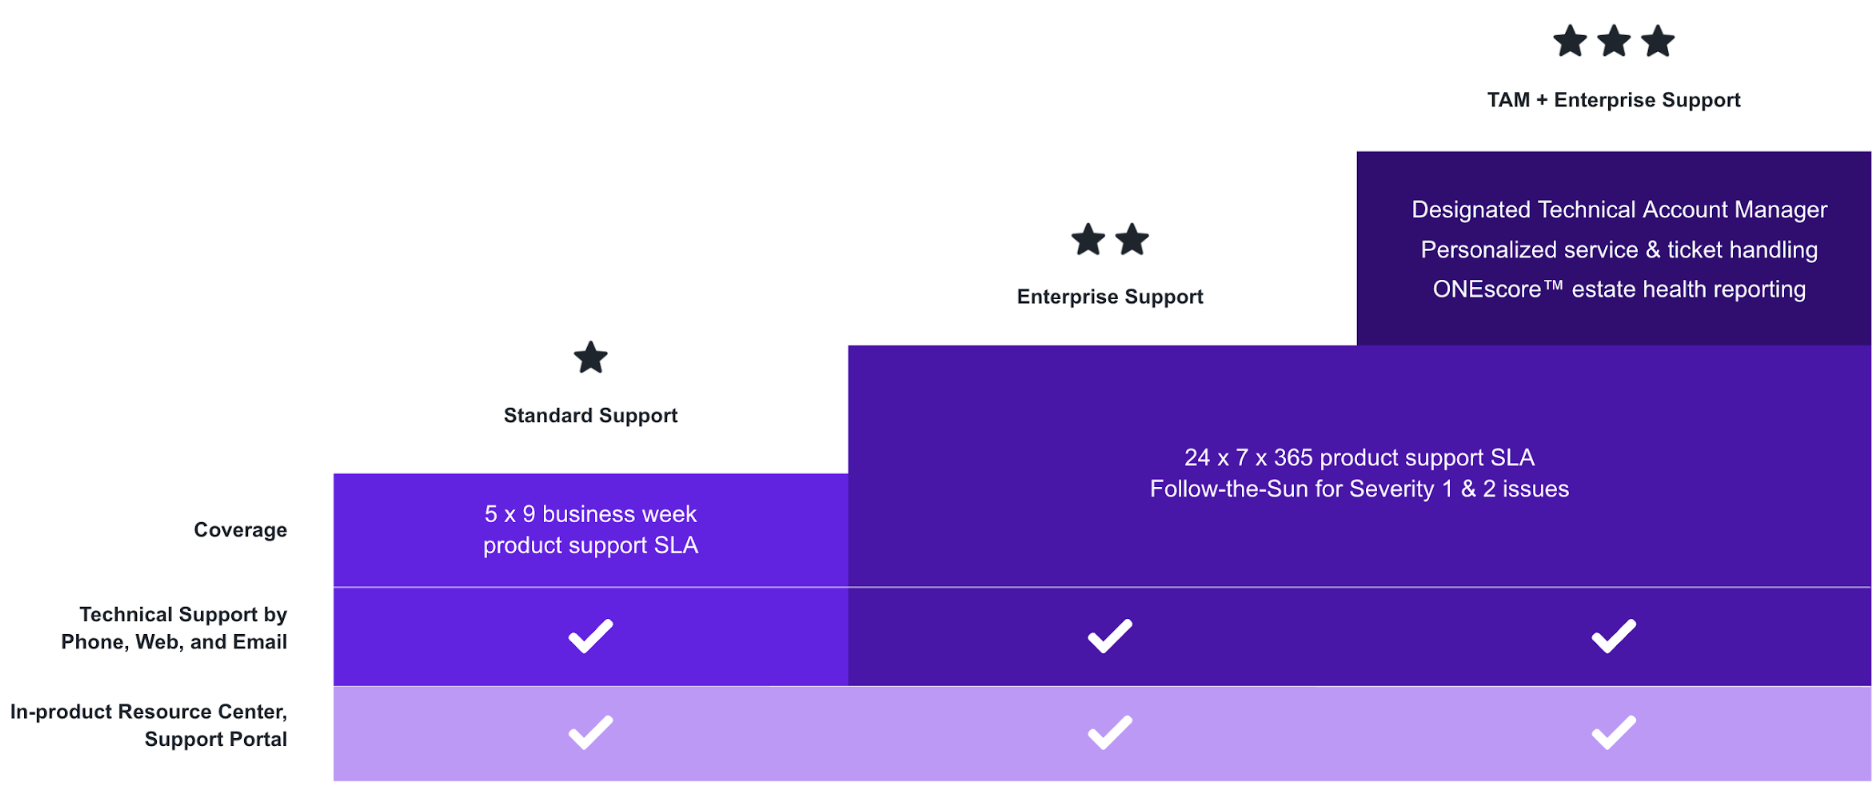Click the Coverage row label
1873x805 pixels.
click(x=240, y=530)
